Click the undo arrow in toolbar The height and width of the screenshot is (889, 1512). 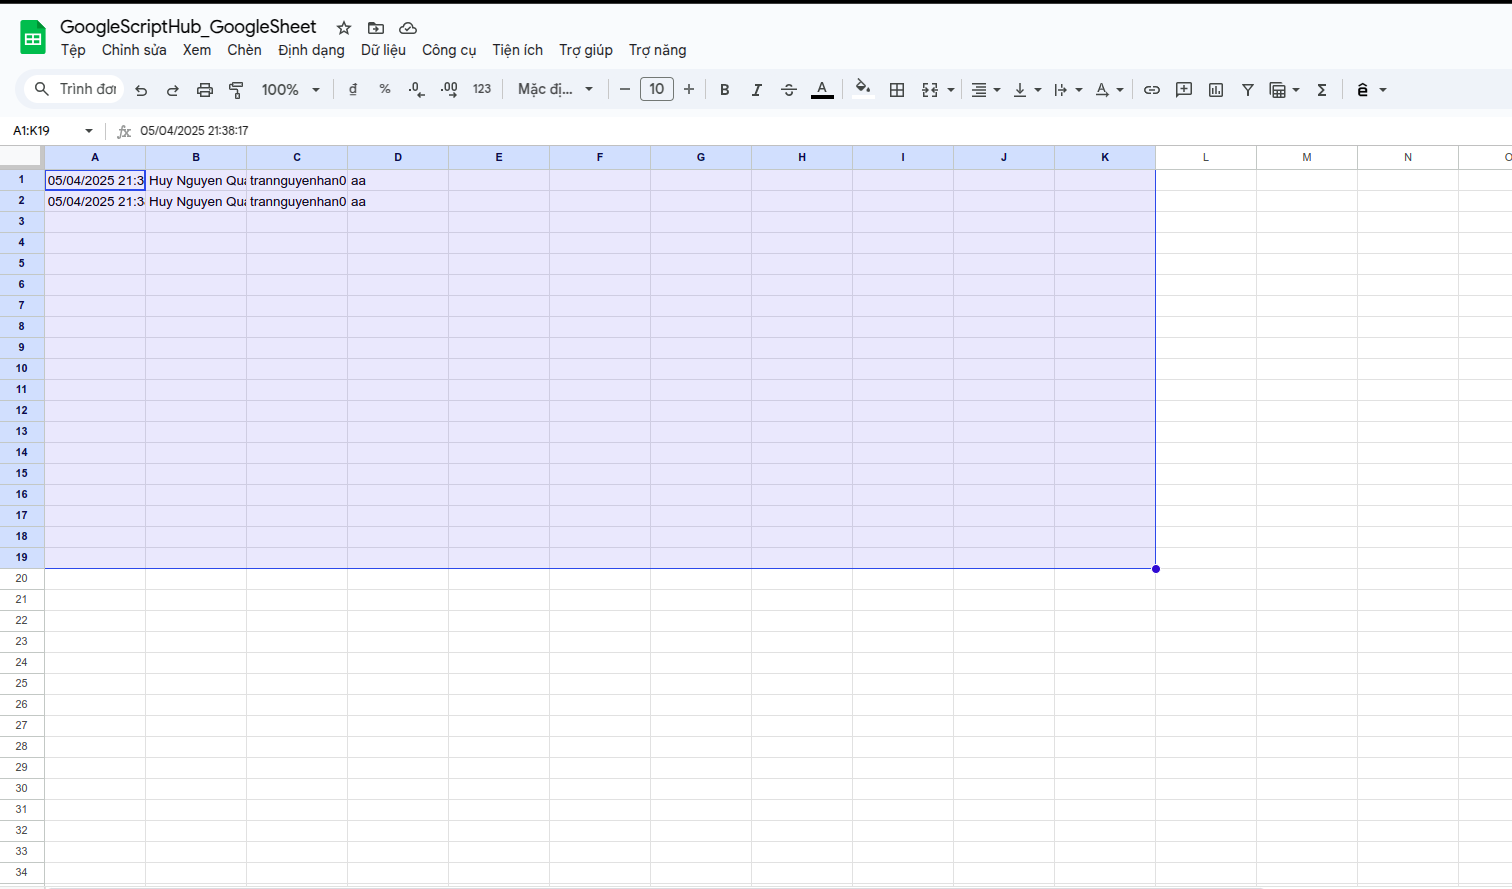[141, 90]
